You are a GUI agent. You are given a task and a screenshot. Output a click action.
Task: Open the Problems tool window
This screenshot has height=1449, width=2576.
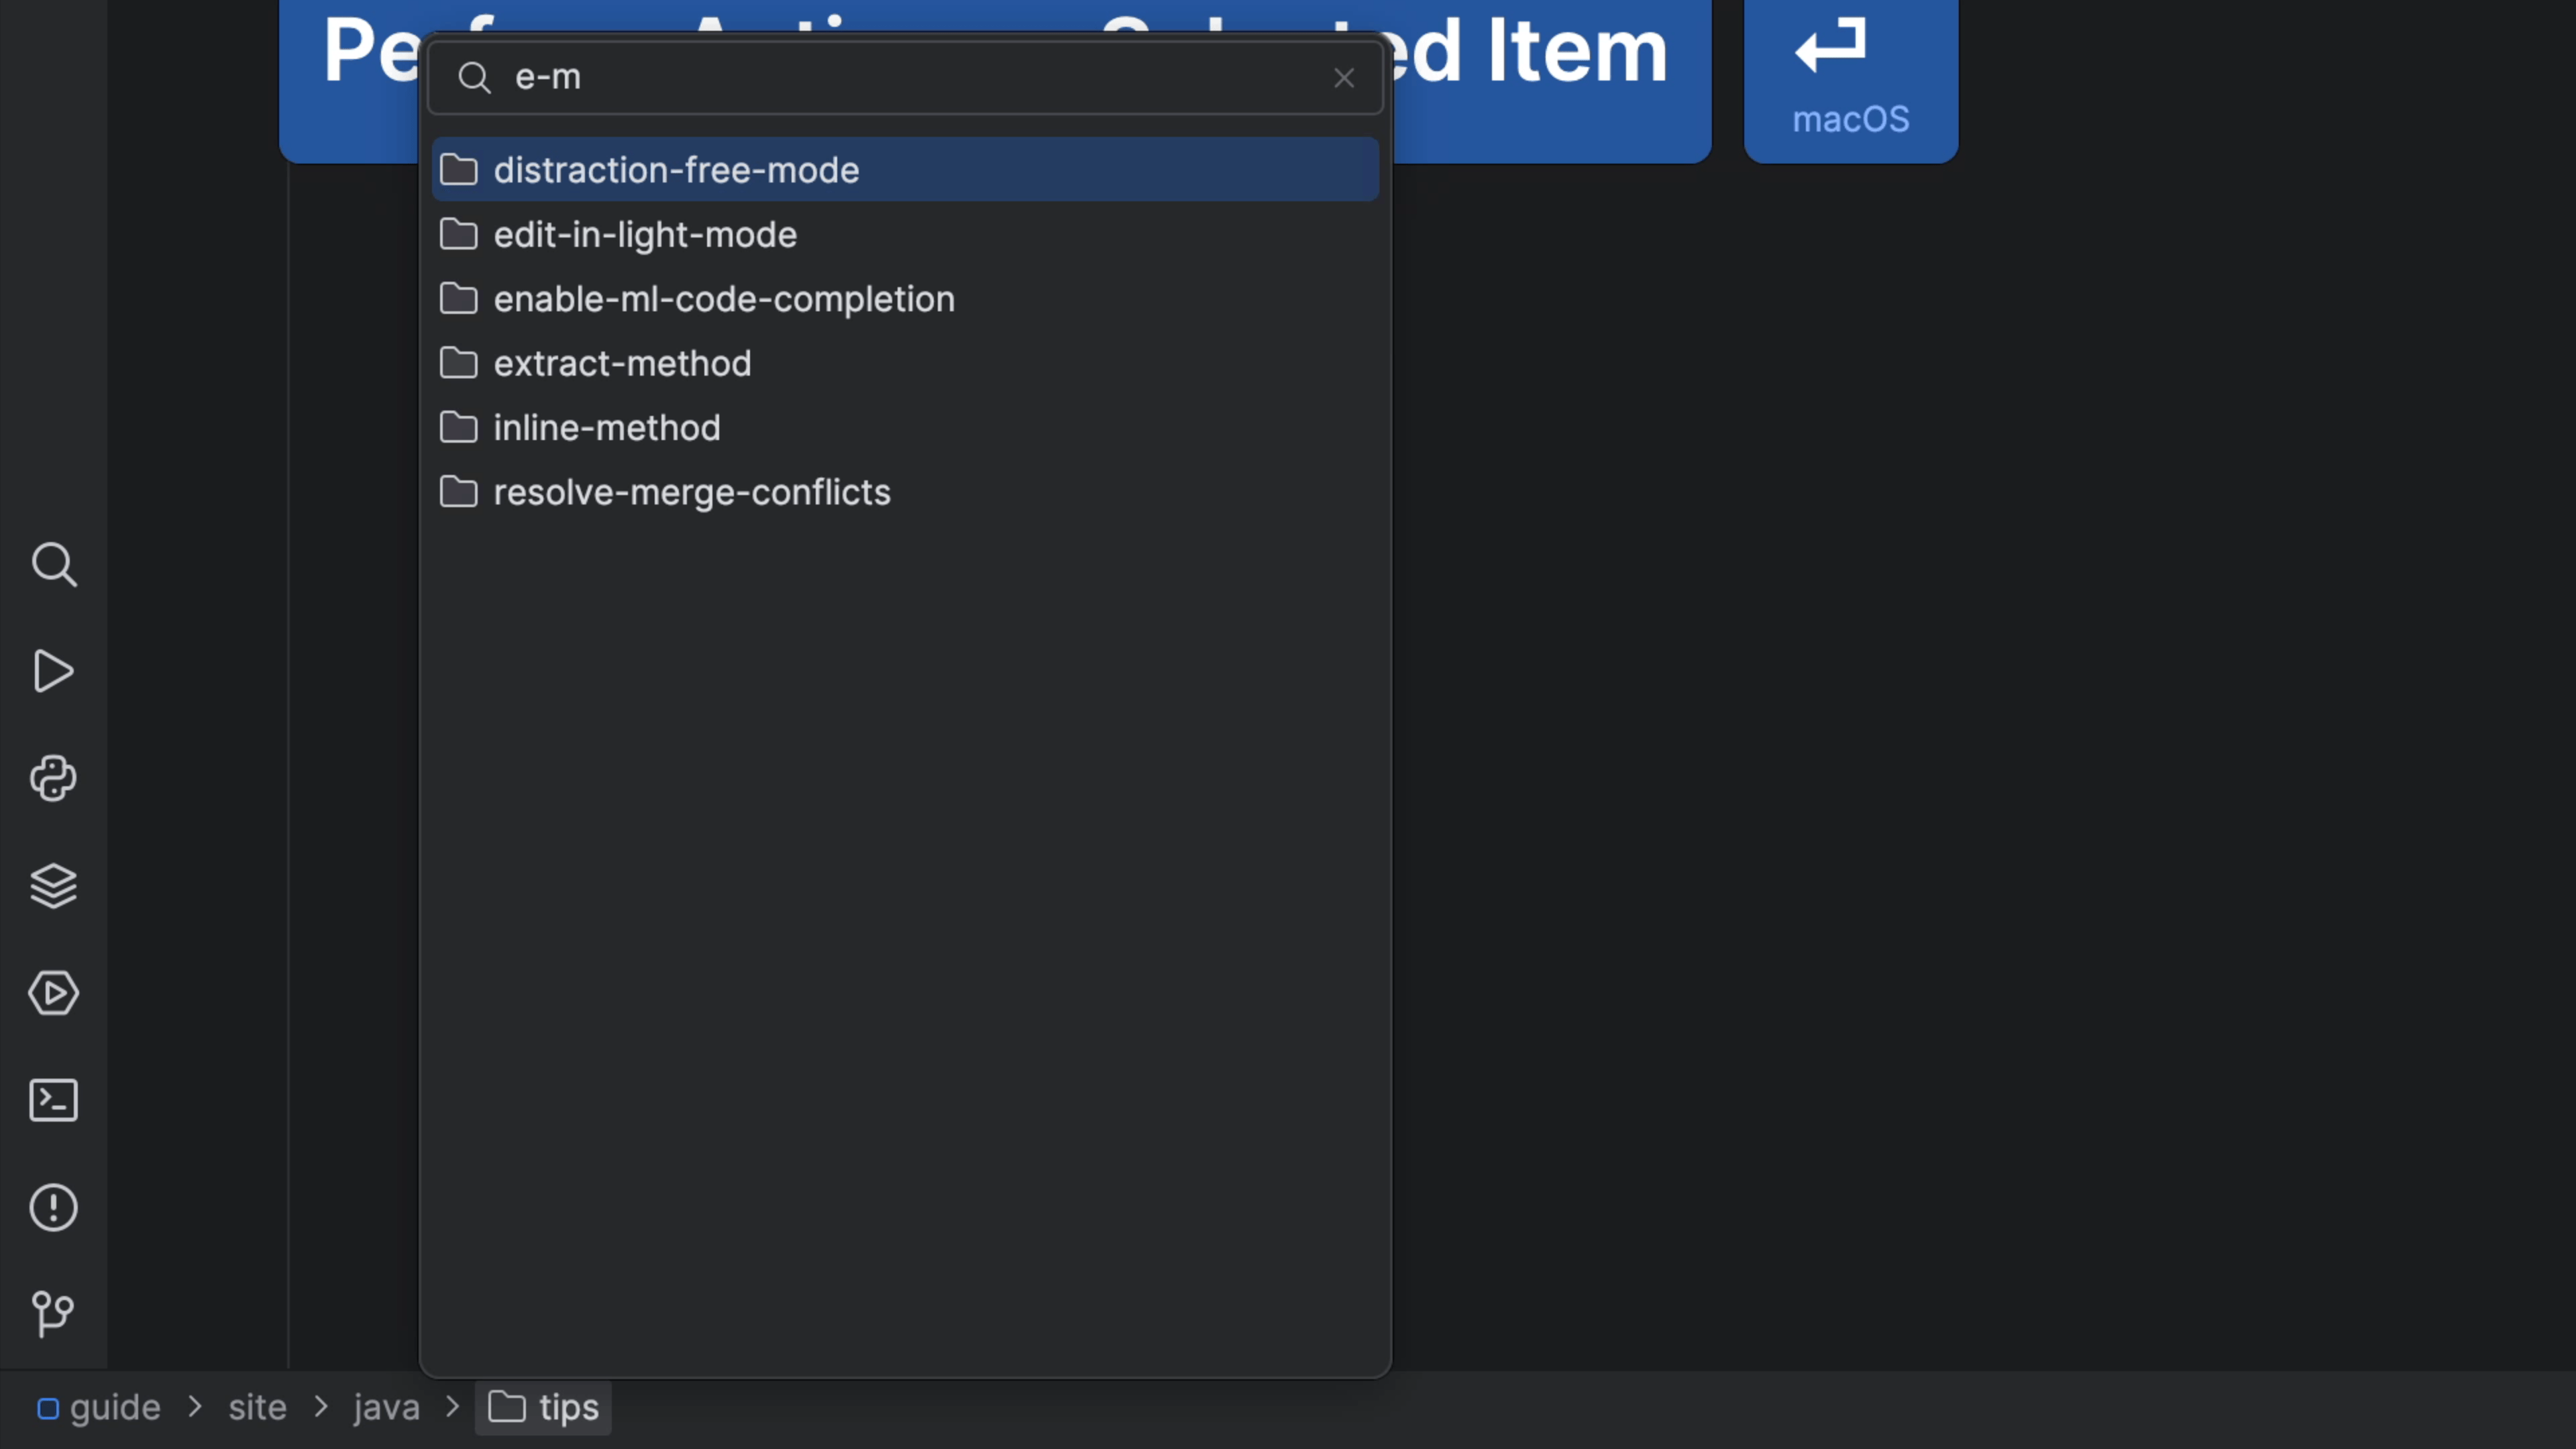click(x=53, y=1207)
